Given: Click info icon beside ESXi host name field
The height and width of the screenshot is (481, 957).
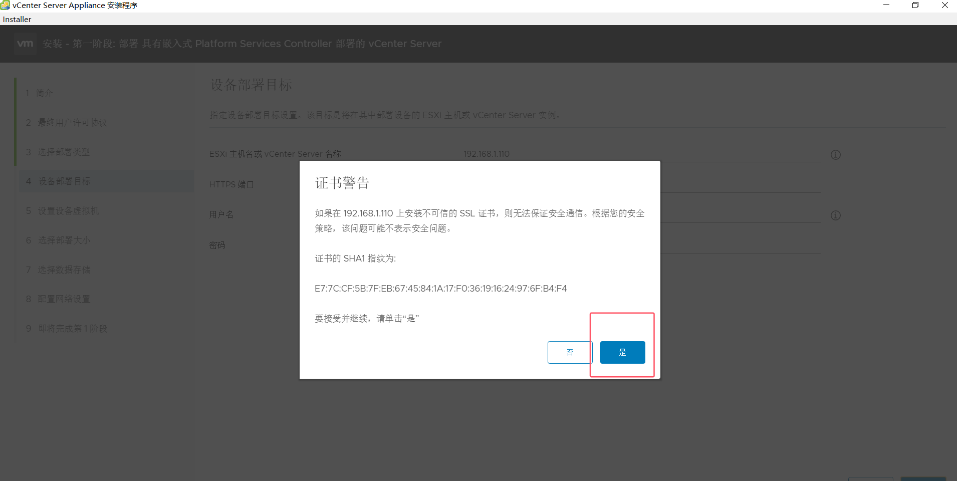Looking at the screenshot, I should pos(836,155).
